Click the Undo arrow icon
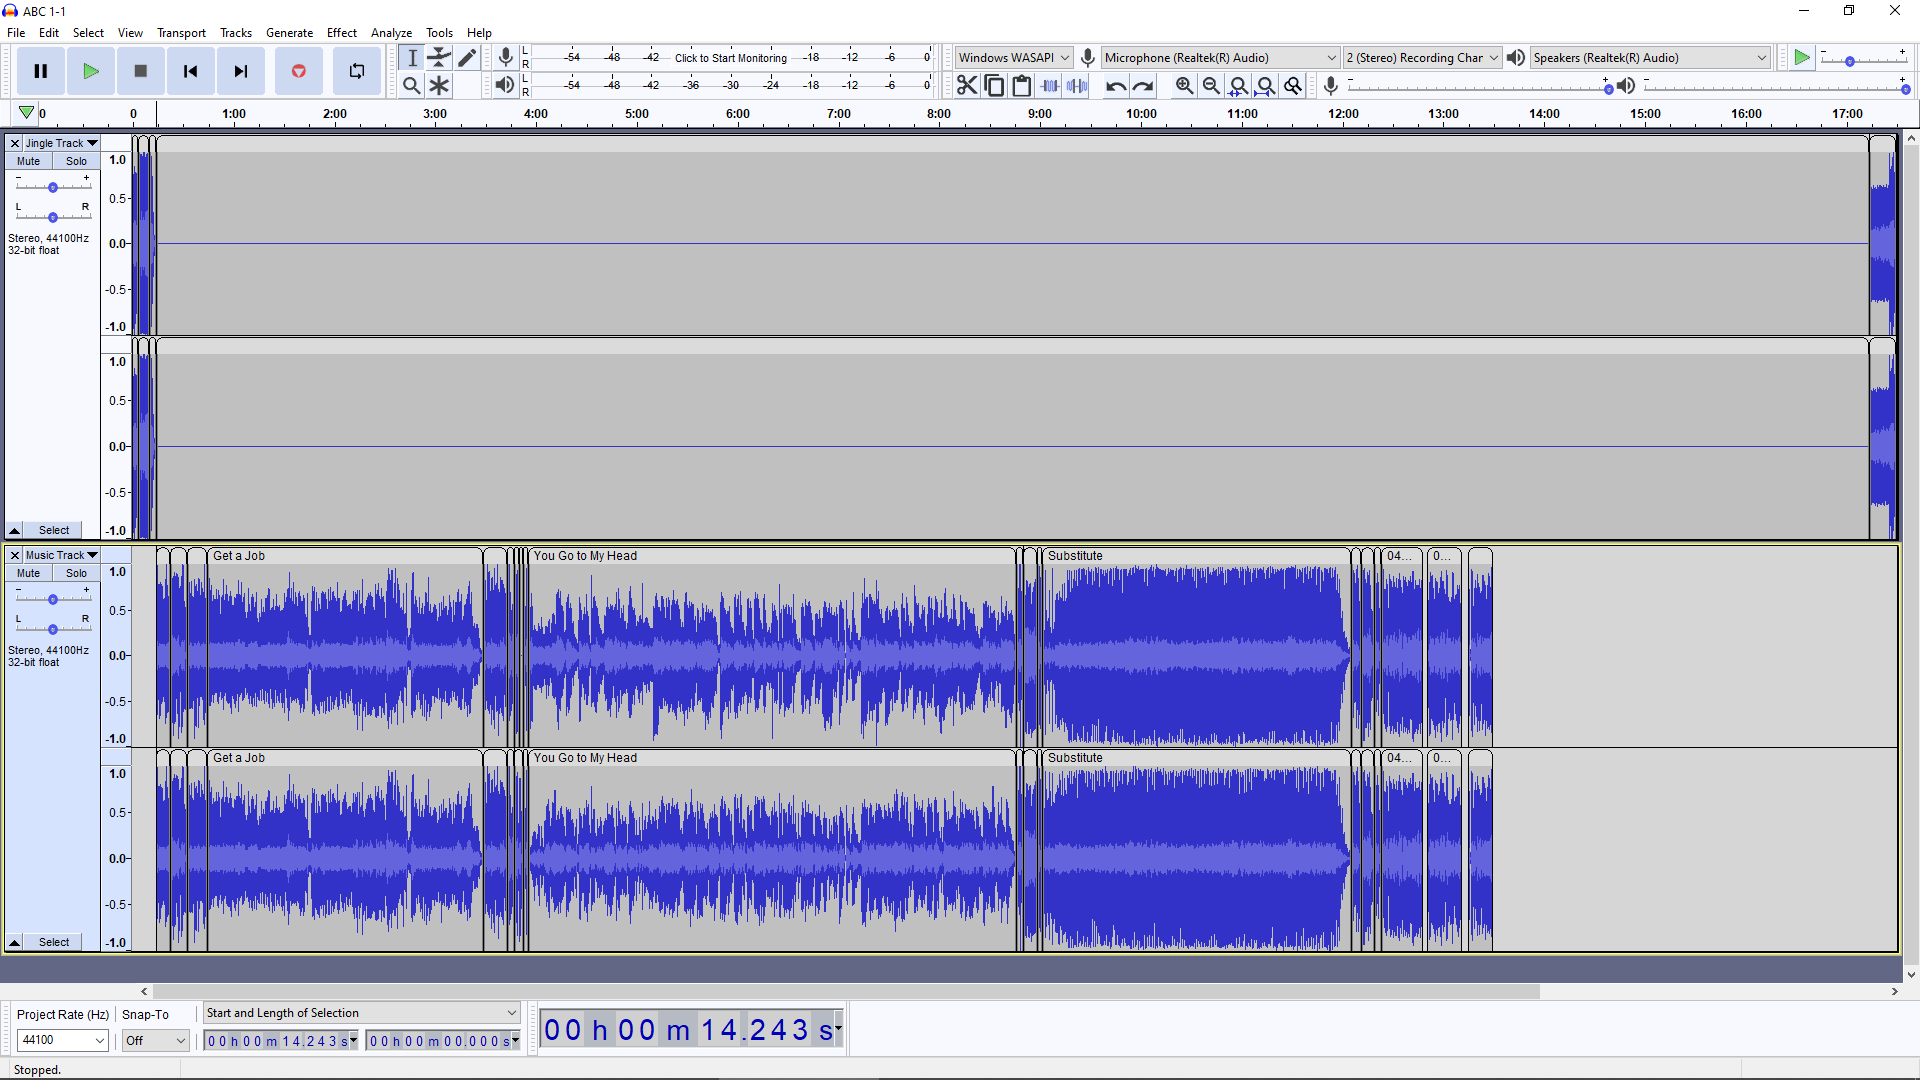The image size is (1920, 1080). point(1116,86)
